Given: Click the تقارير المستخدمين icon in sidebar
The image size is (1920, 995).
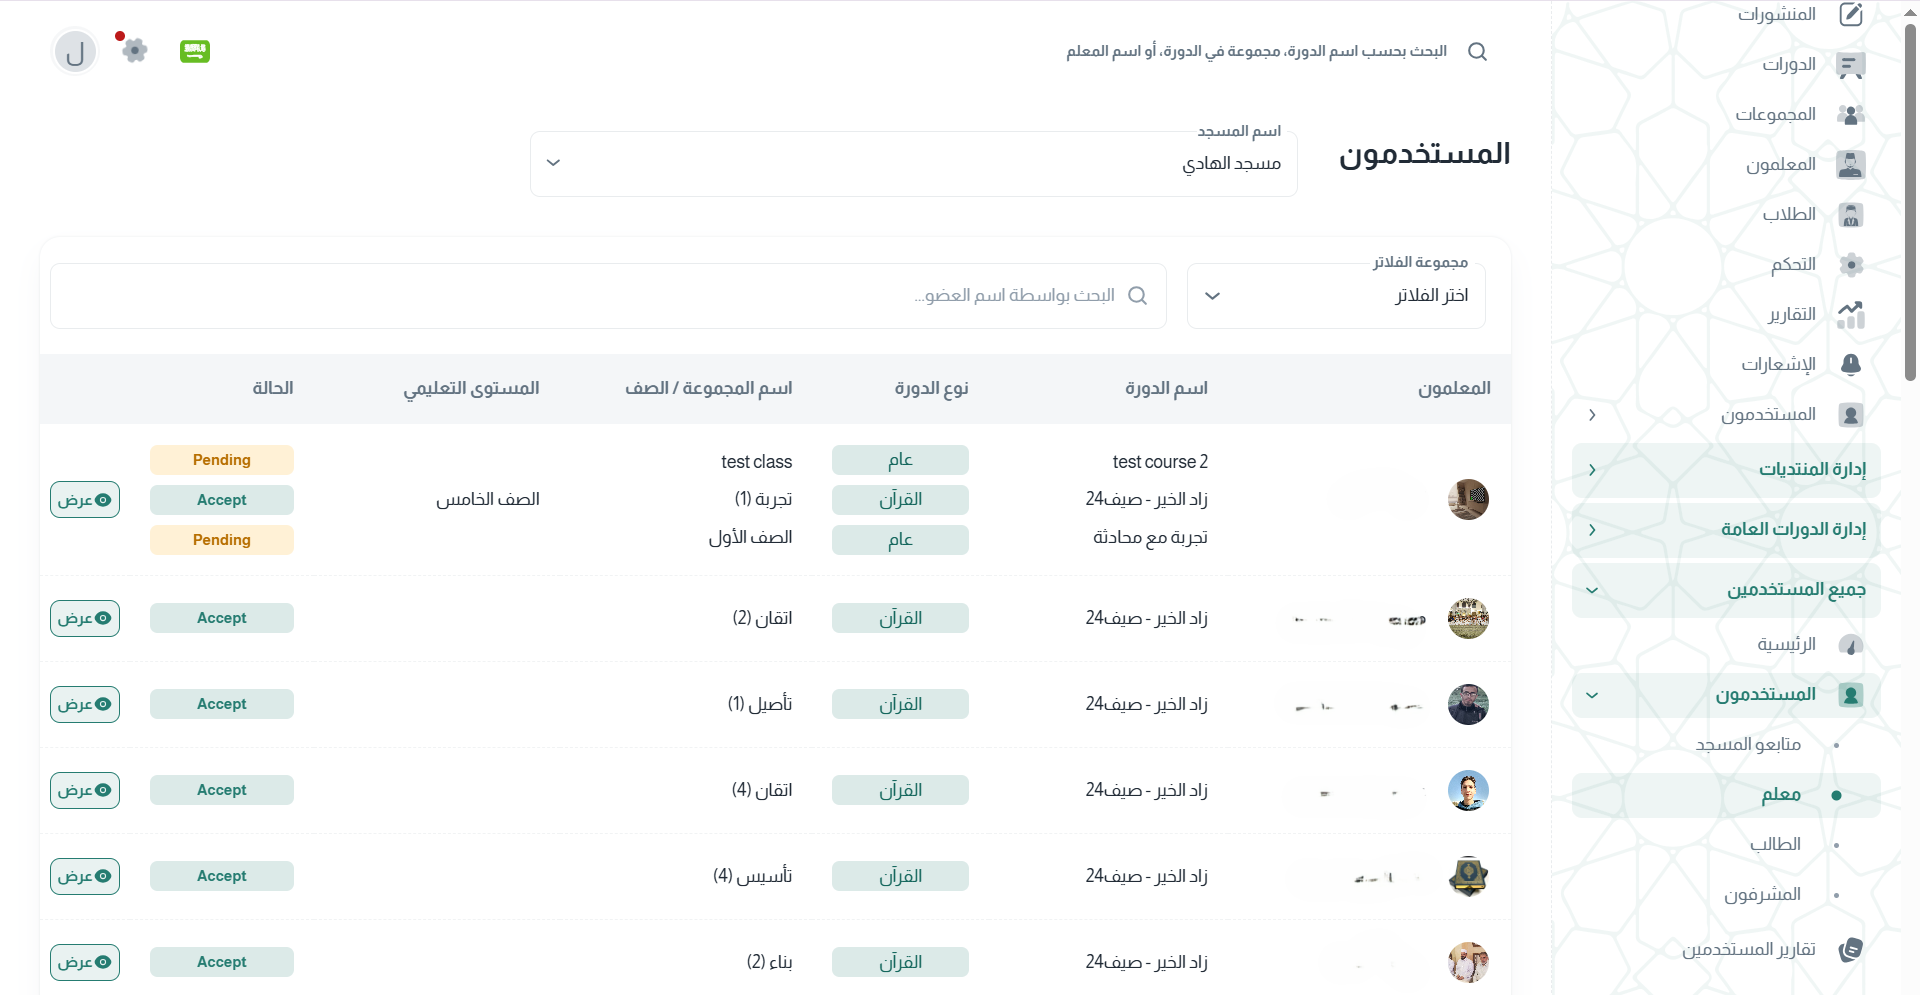Looking at the screenshot, I should pyautogui.click(x=1850, y=949).
